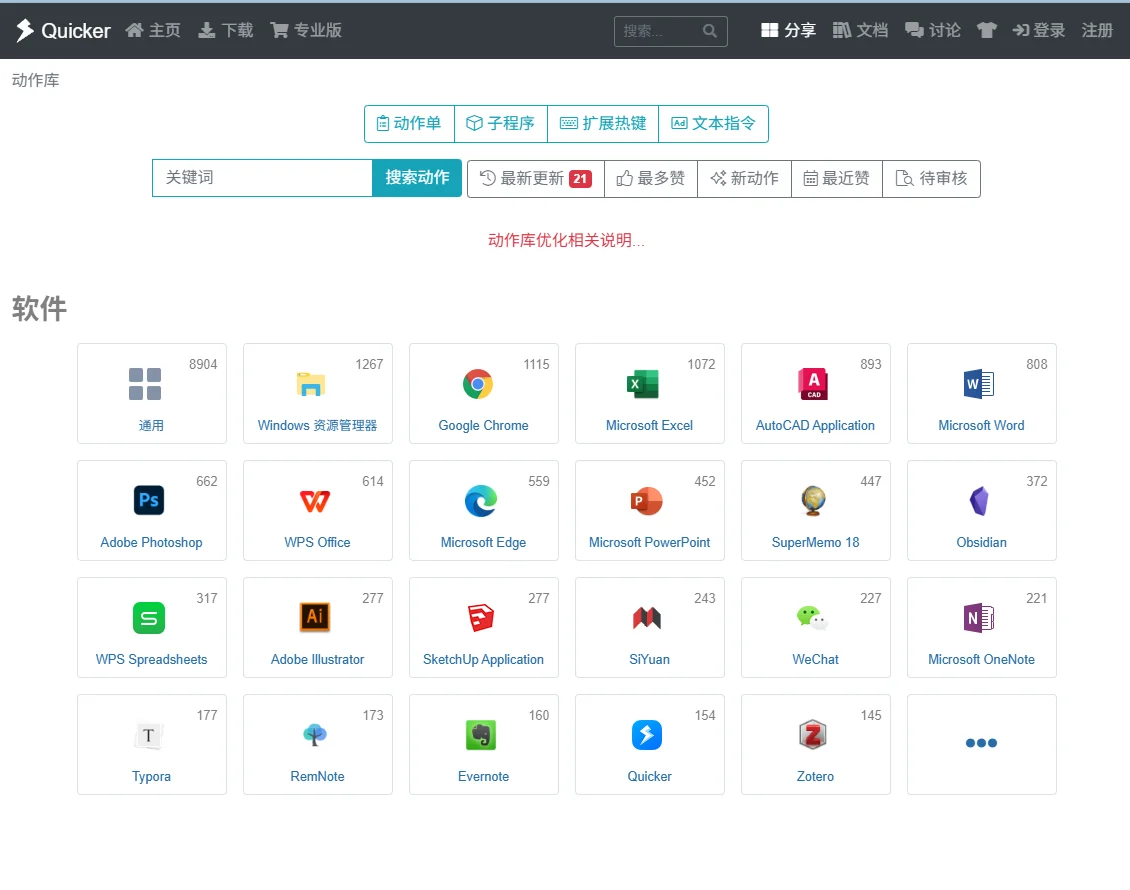Select the Adobe Photoshop icon
This screenshot has height=890, width=1130.
(148, 500)
